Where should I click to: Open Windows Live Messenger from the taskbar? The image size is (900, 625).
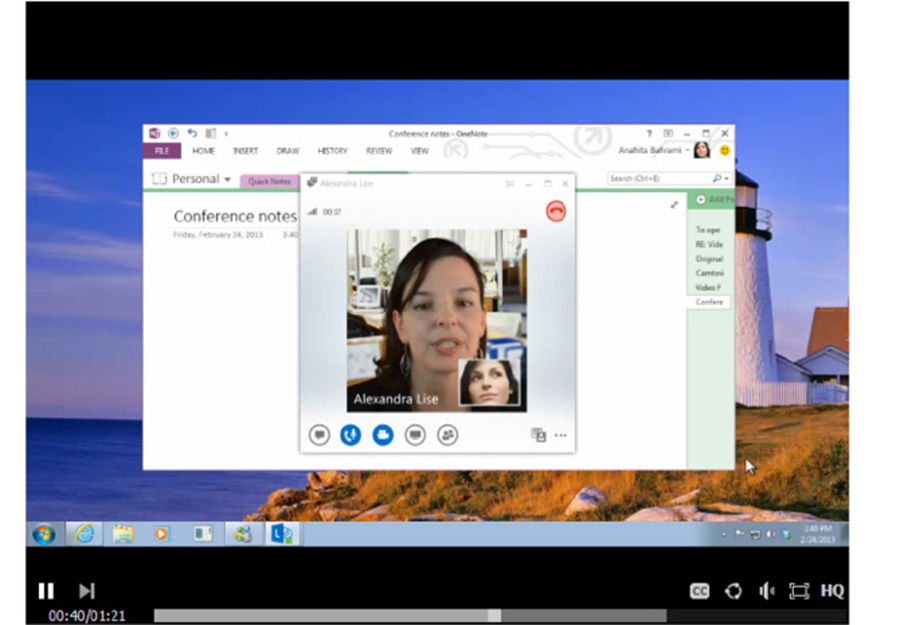pos(243,534)
